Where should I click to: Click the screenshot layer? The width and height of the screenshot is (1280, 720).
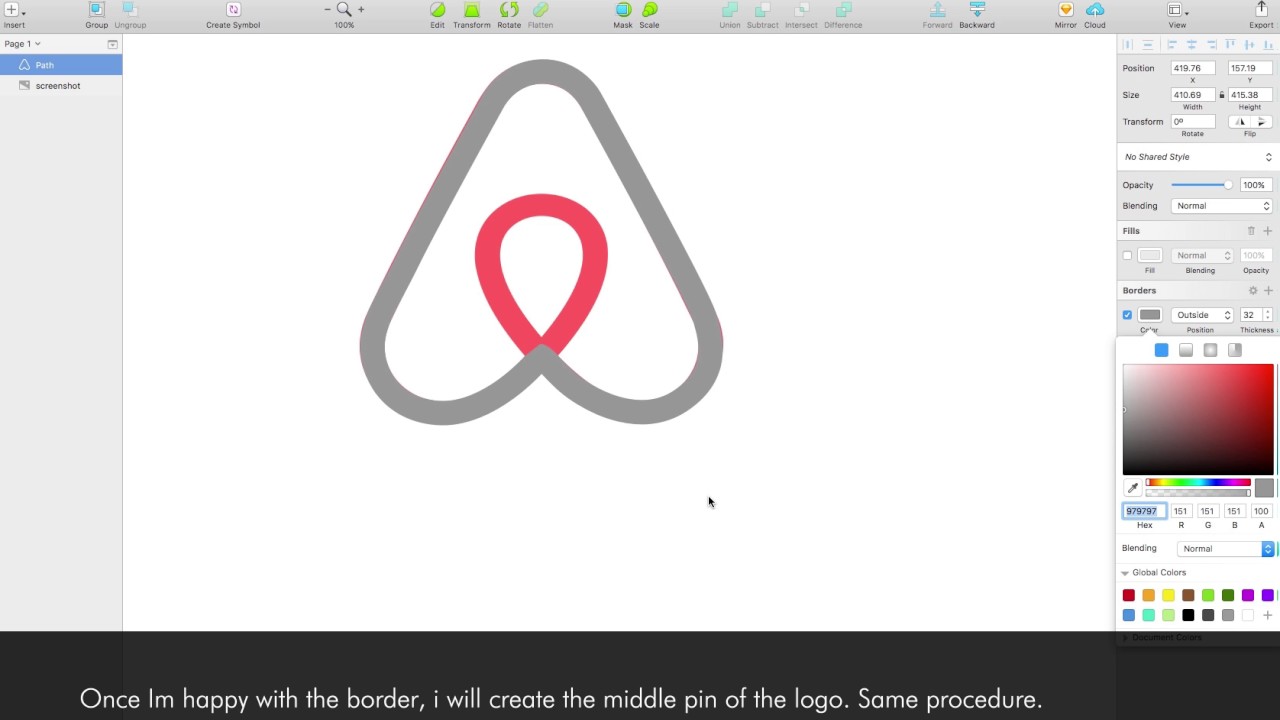click(57, 85)
